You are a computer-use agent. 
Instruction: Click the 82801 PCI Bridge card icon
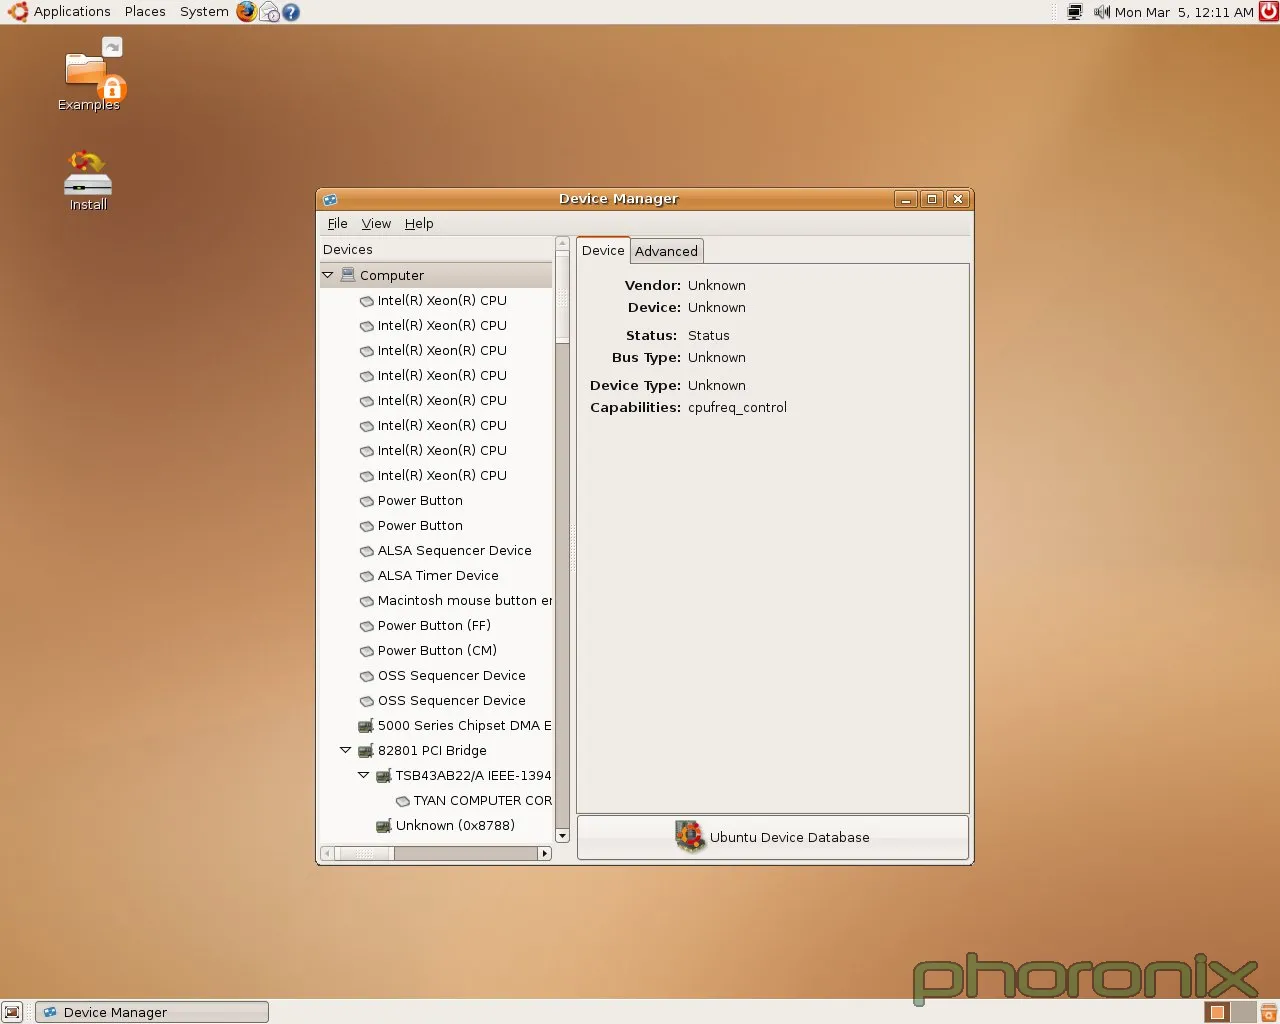point(366,751)
